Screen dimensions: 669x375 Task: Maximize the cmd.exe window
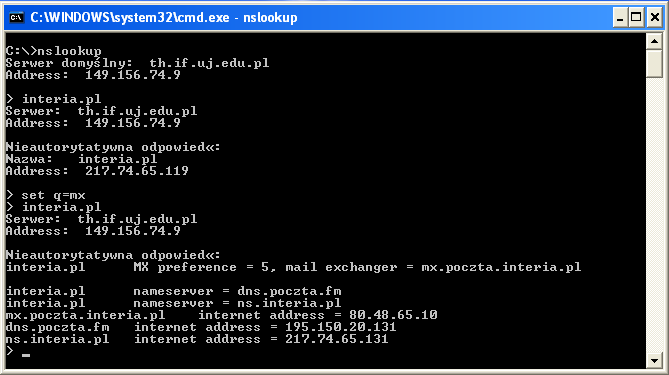(x=636, y=17)
